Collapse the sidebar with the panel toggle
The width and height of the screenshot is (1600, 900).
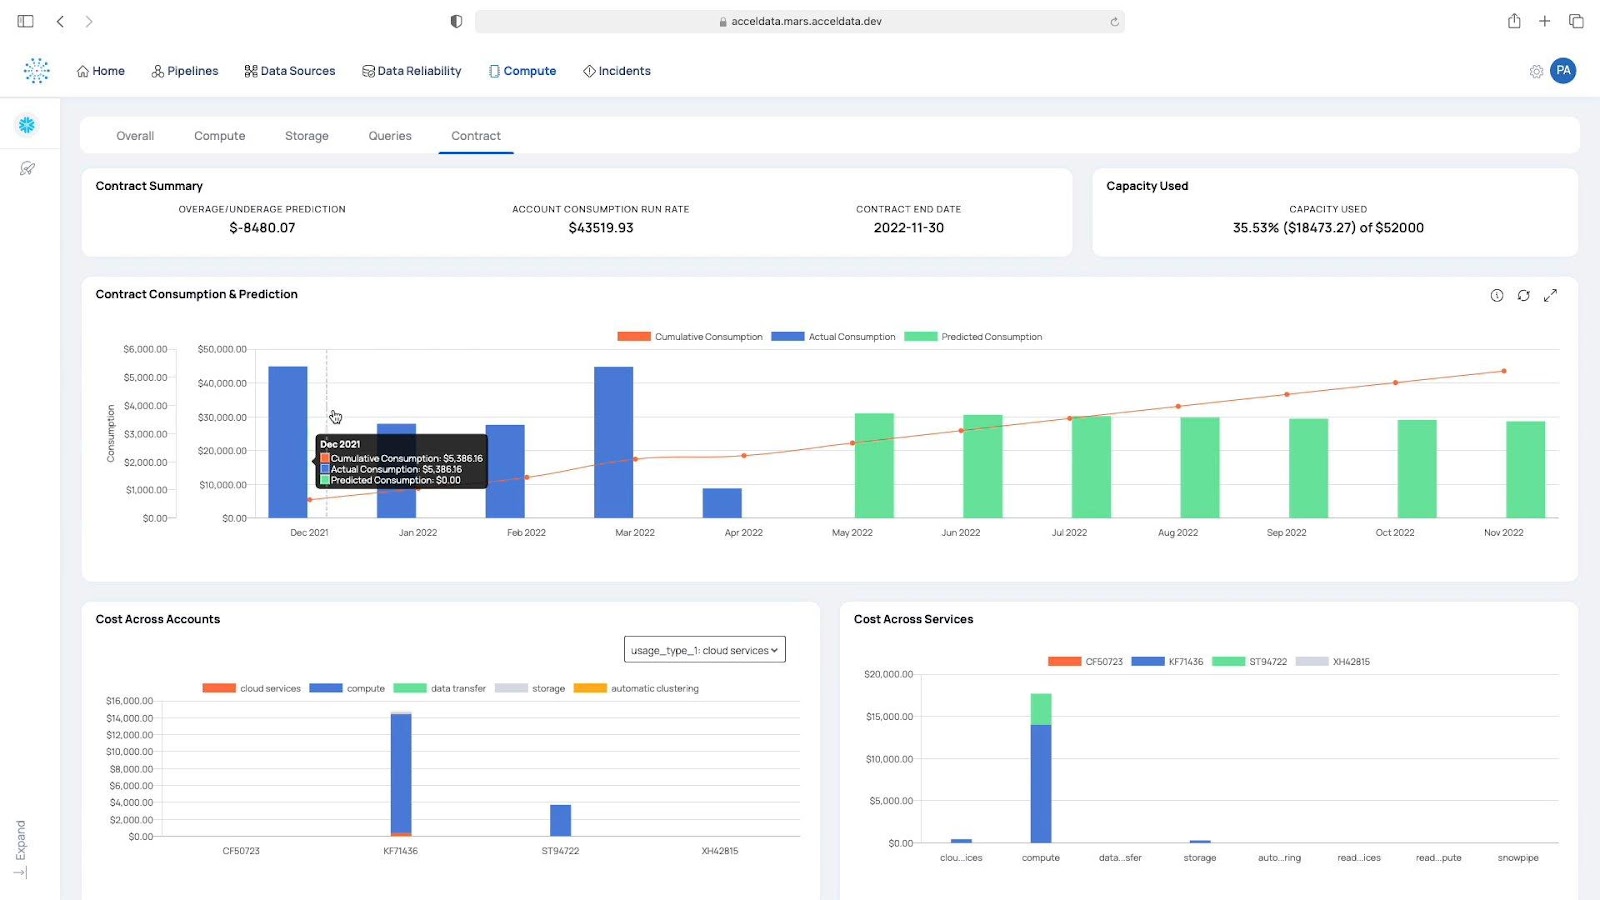(x=24, y=20)
